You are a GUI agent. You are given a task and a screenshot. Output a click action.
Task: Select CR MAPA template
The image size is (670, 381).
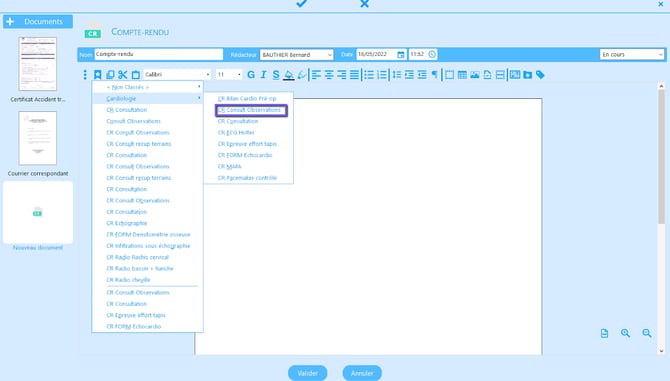(229, 167)
